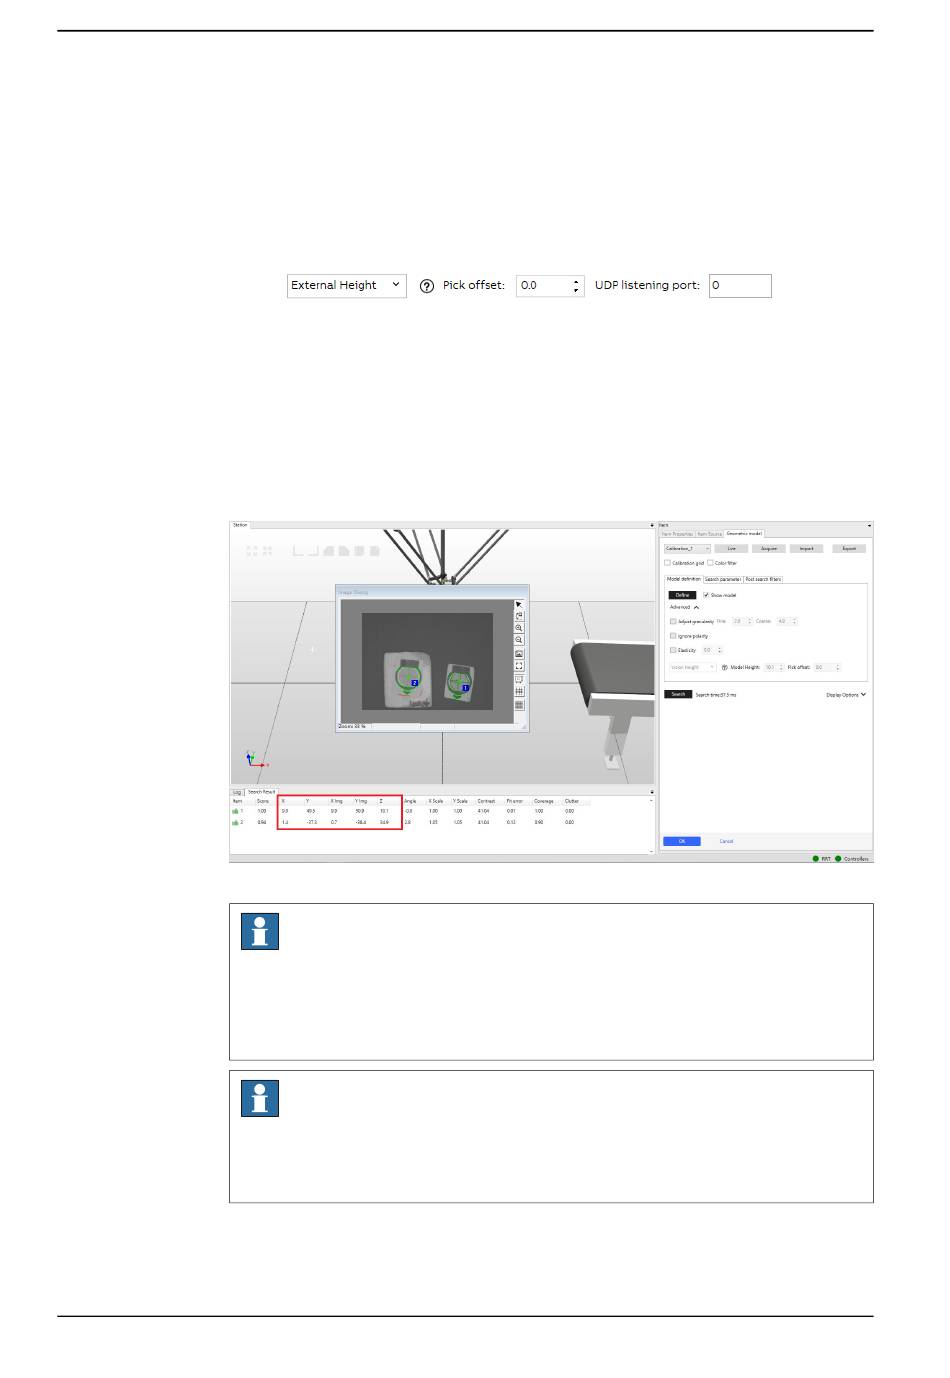Click the pin arrow of the Search Result panel

tap(652, 792)
